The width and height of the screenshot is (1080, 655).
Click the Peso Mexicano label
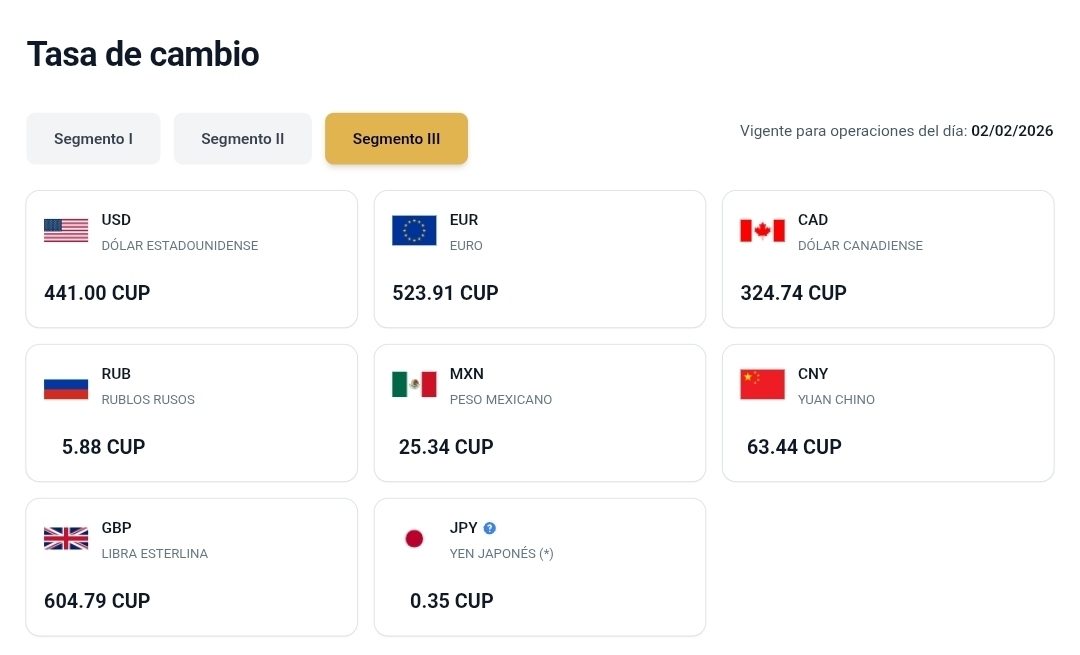[x=501, y=400]
